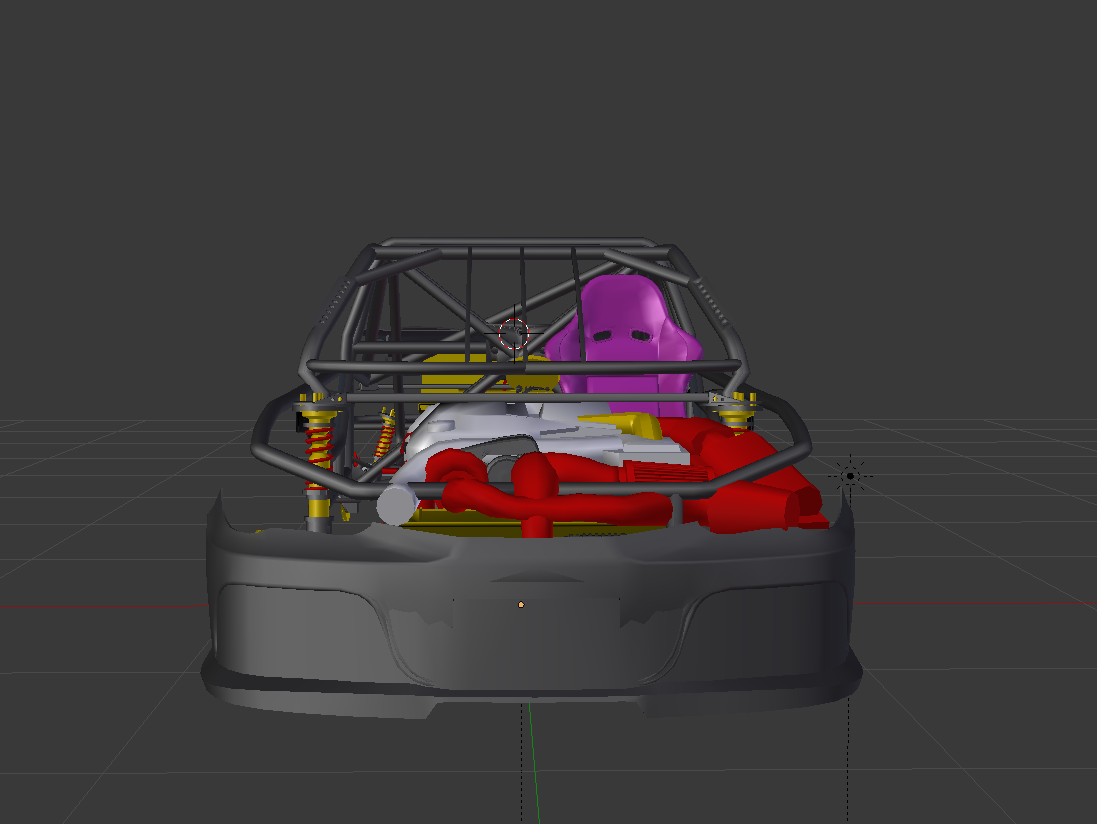This screenshot has width=1097, height=824.
Task: Select the roll cage top roof bar
Action: (x=521, y=252)
